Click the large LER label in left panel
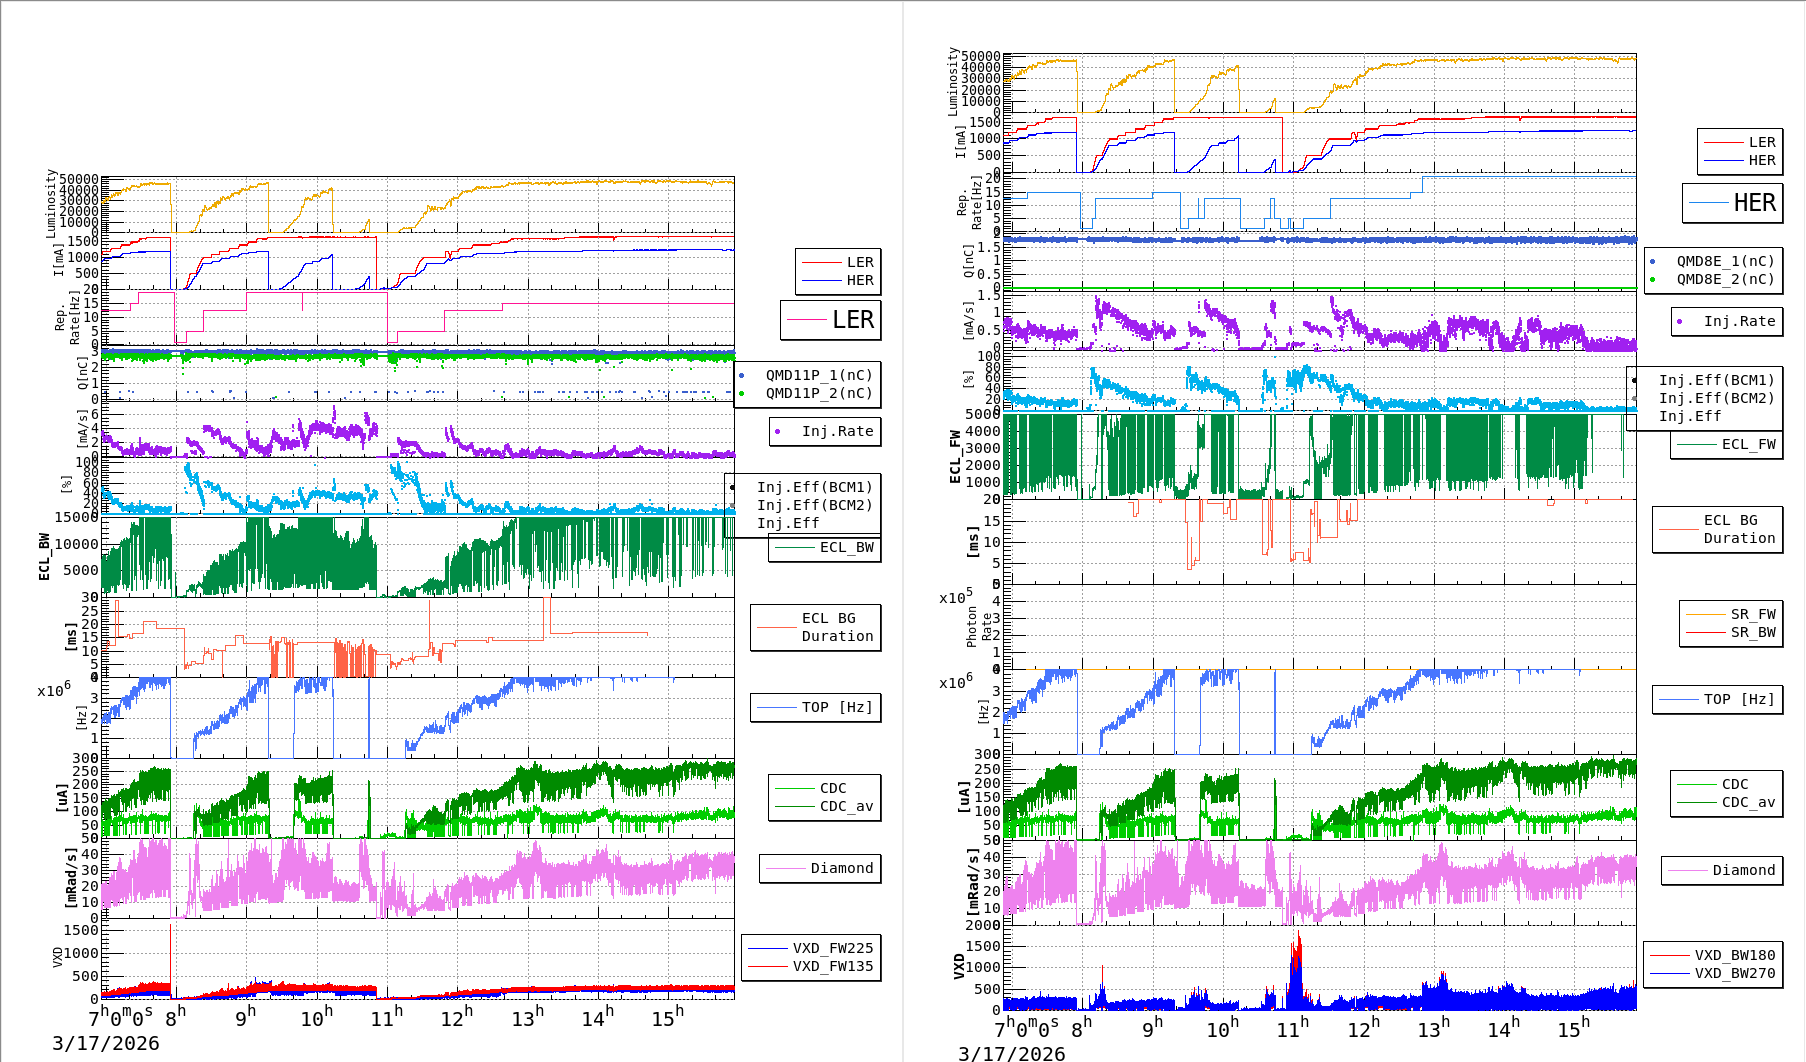This screenshot has height=1062, width=1806. [831, 320]
